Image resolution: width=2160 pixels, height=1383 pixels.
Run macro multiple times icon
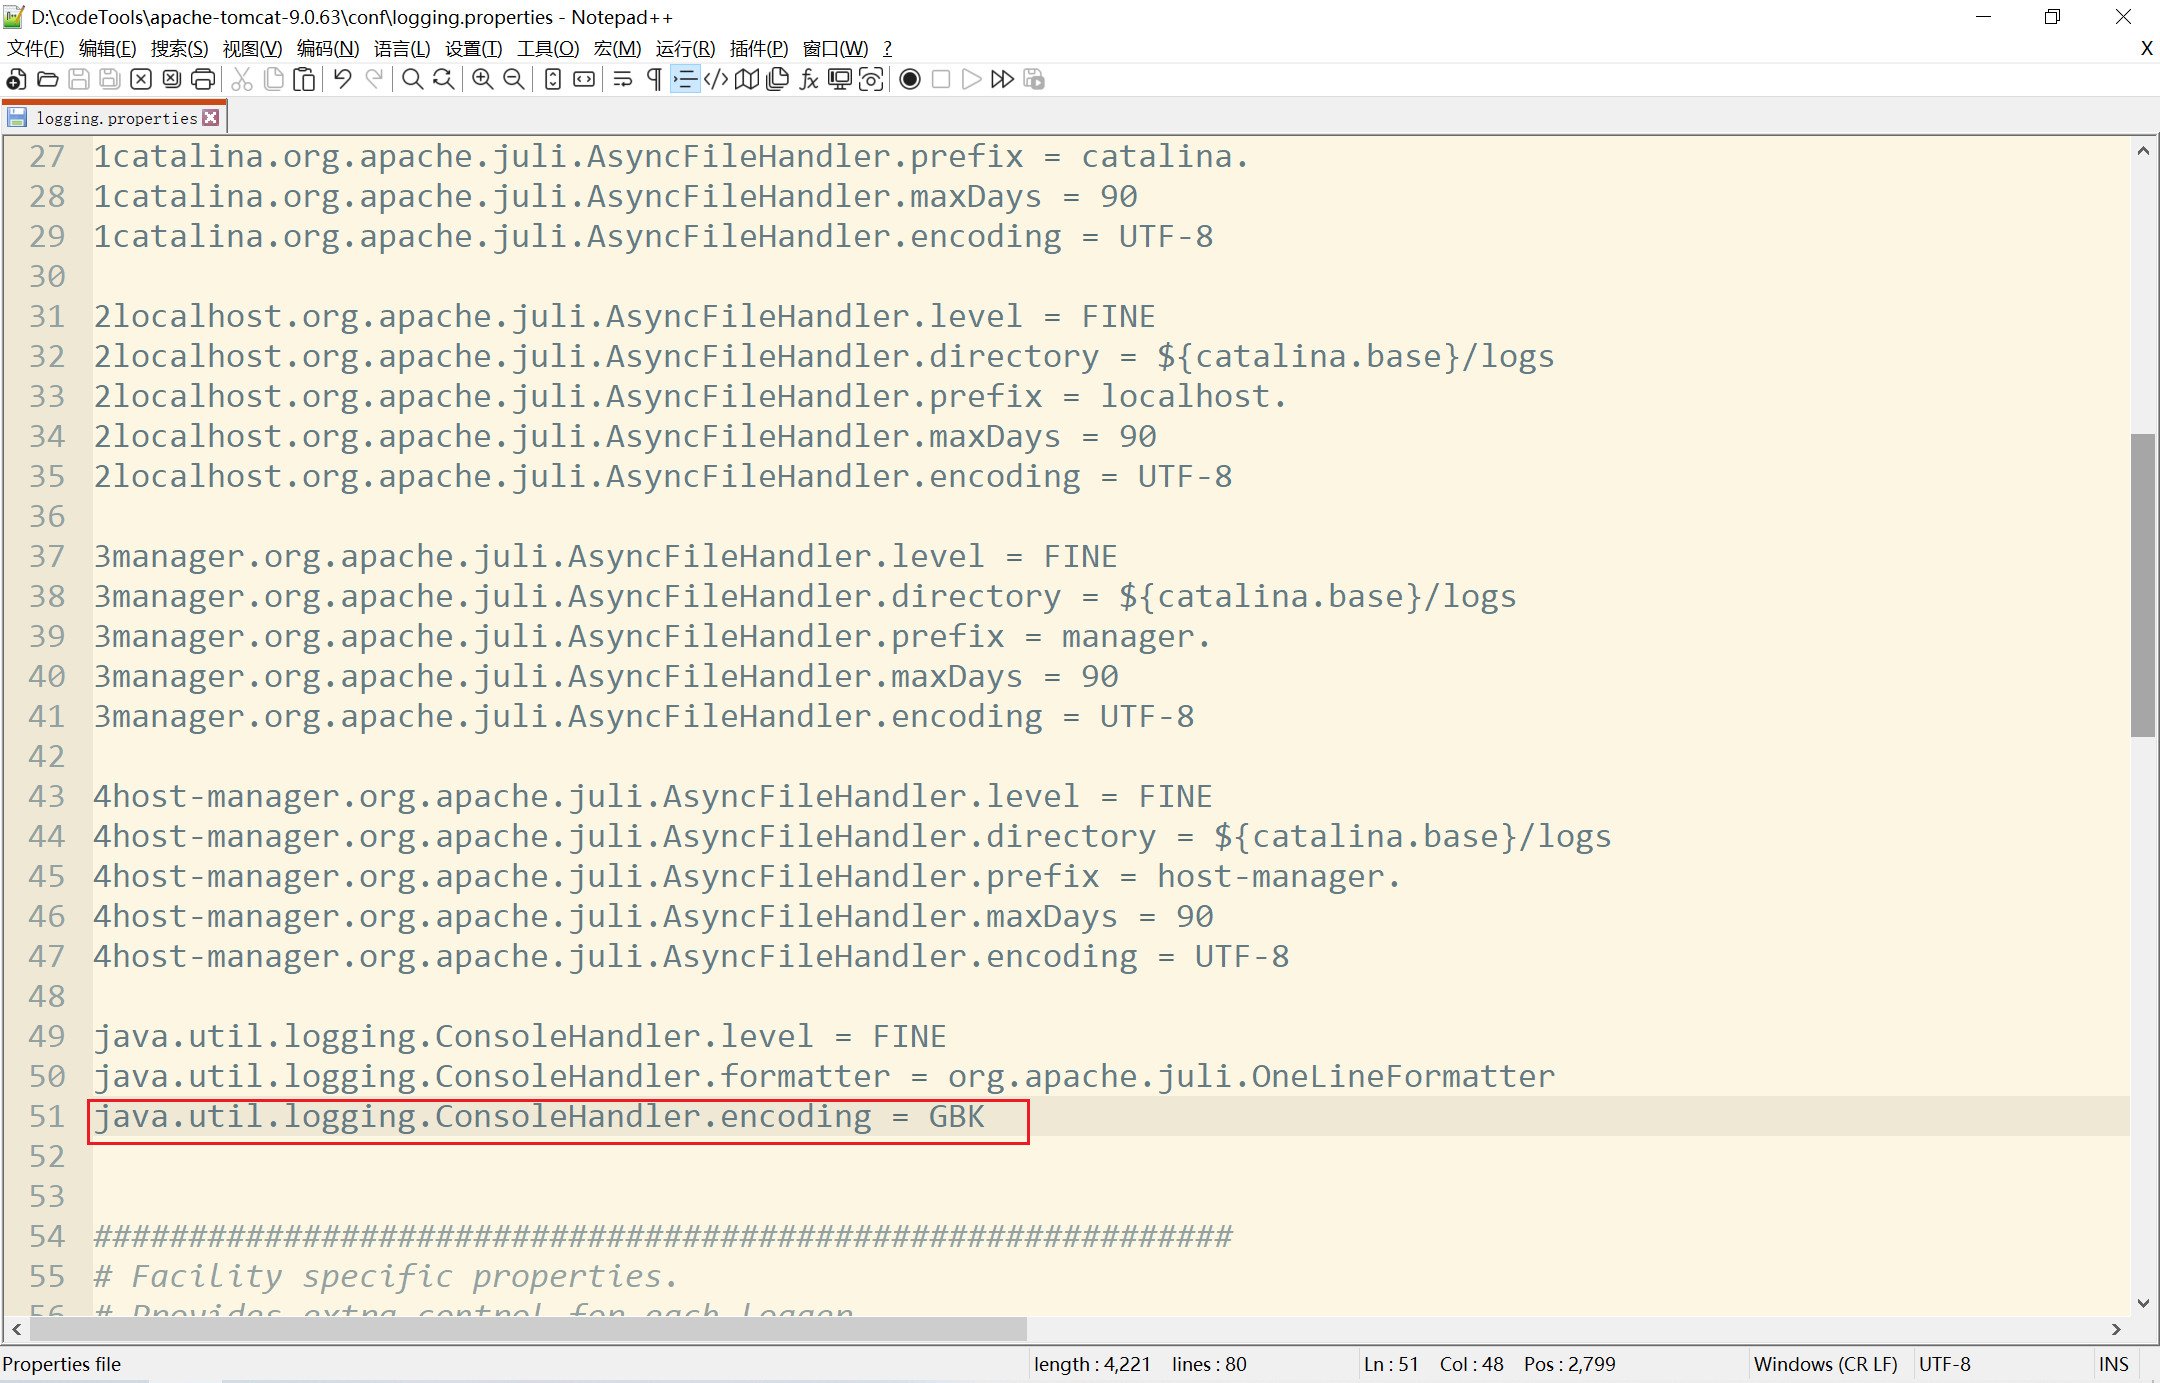(1002, 80)
